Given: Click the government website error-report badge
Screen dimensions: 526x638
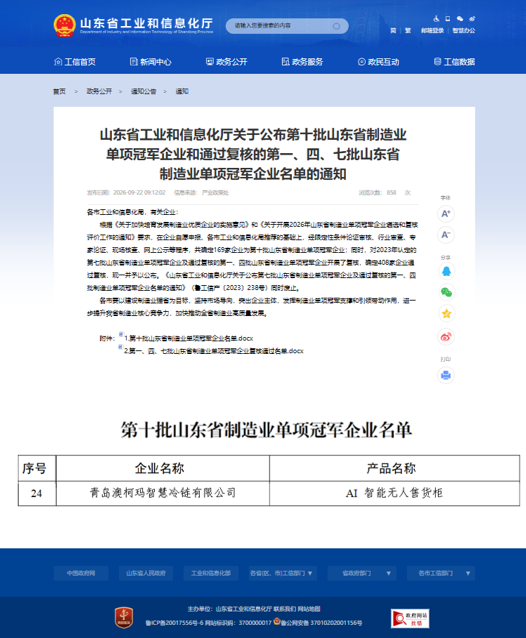Looking at the screenshot, I should (x=410, y=618).
